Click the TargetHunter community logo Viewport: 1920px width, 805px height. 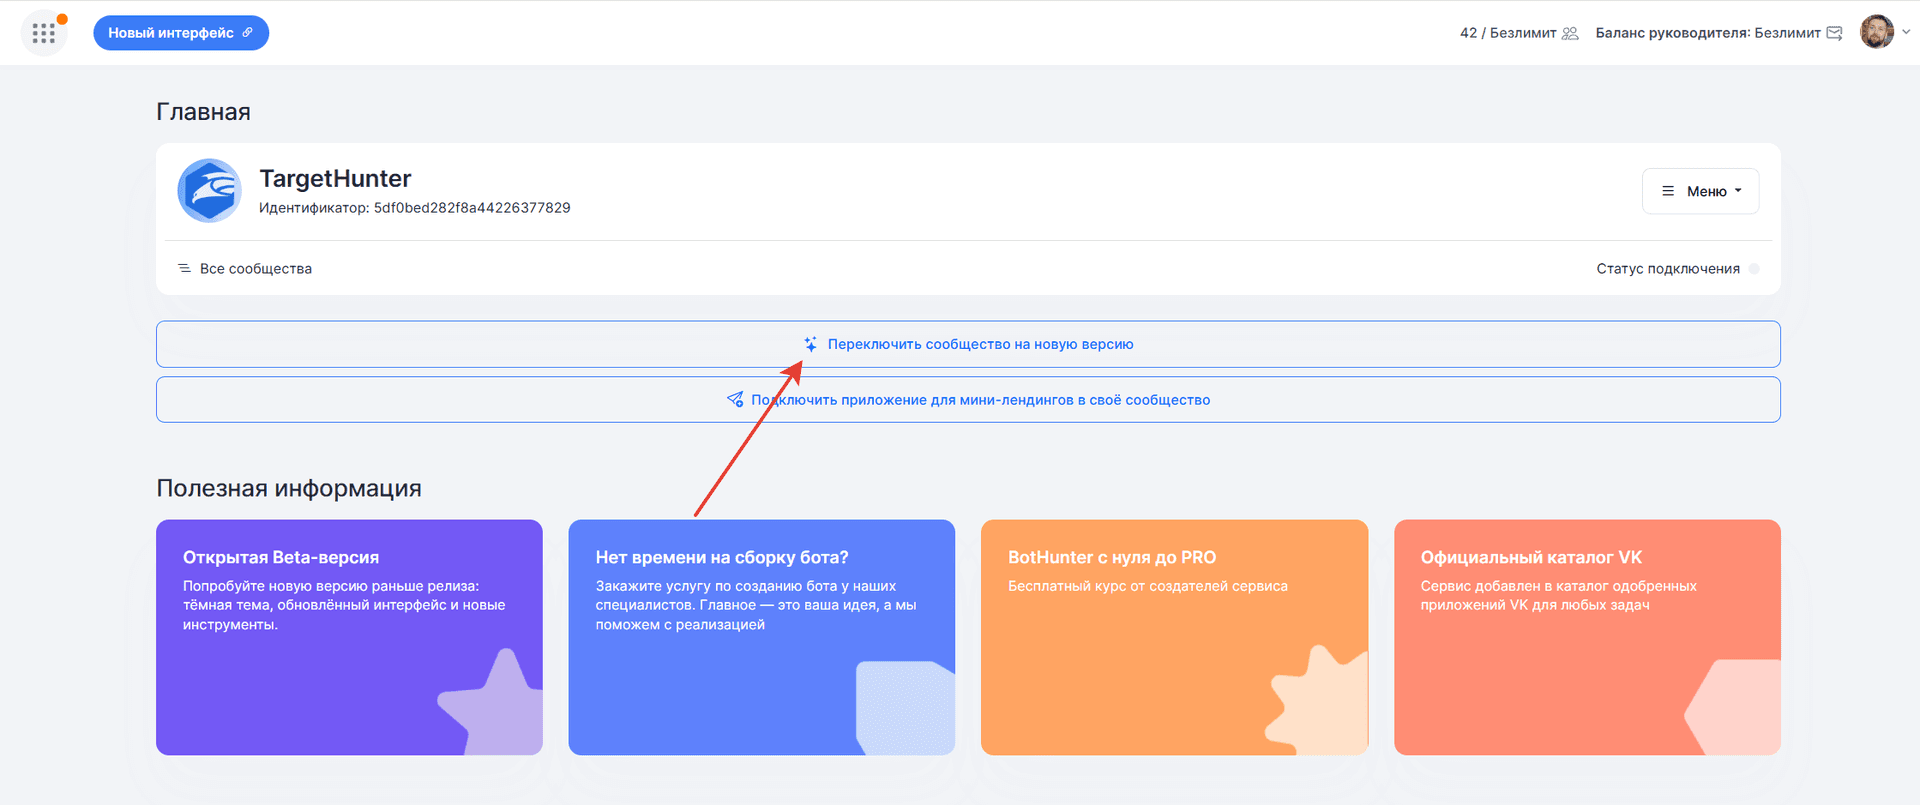coord(209,190)
